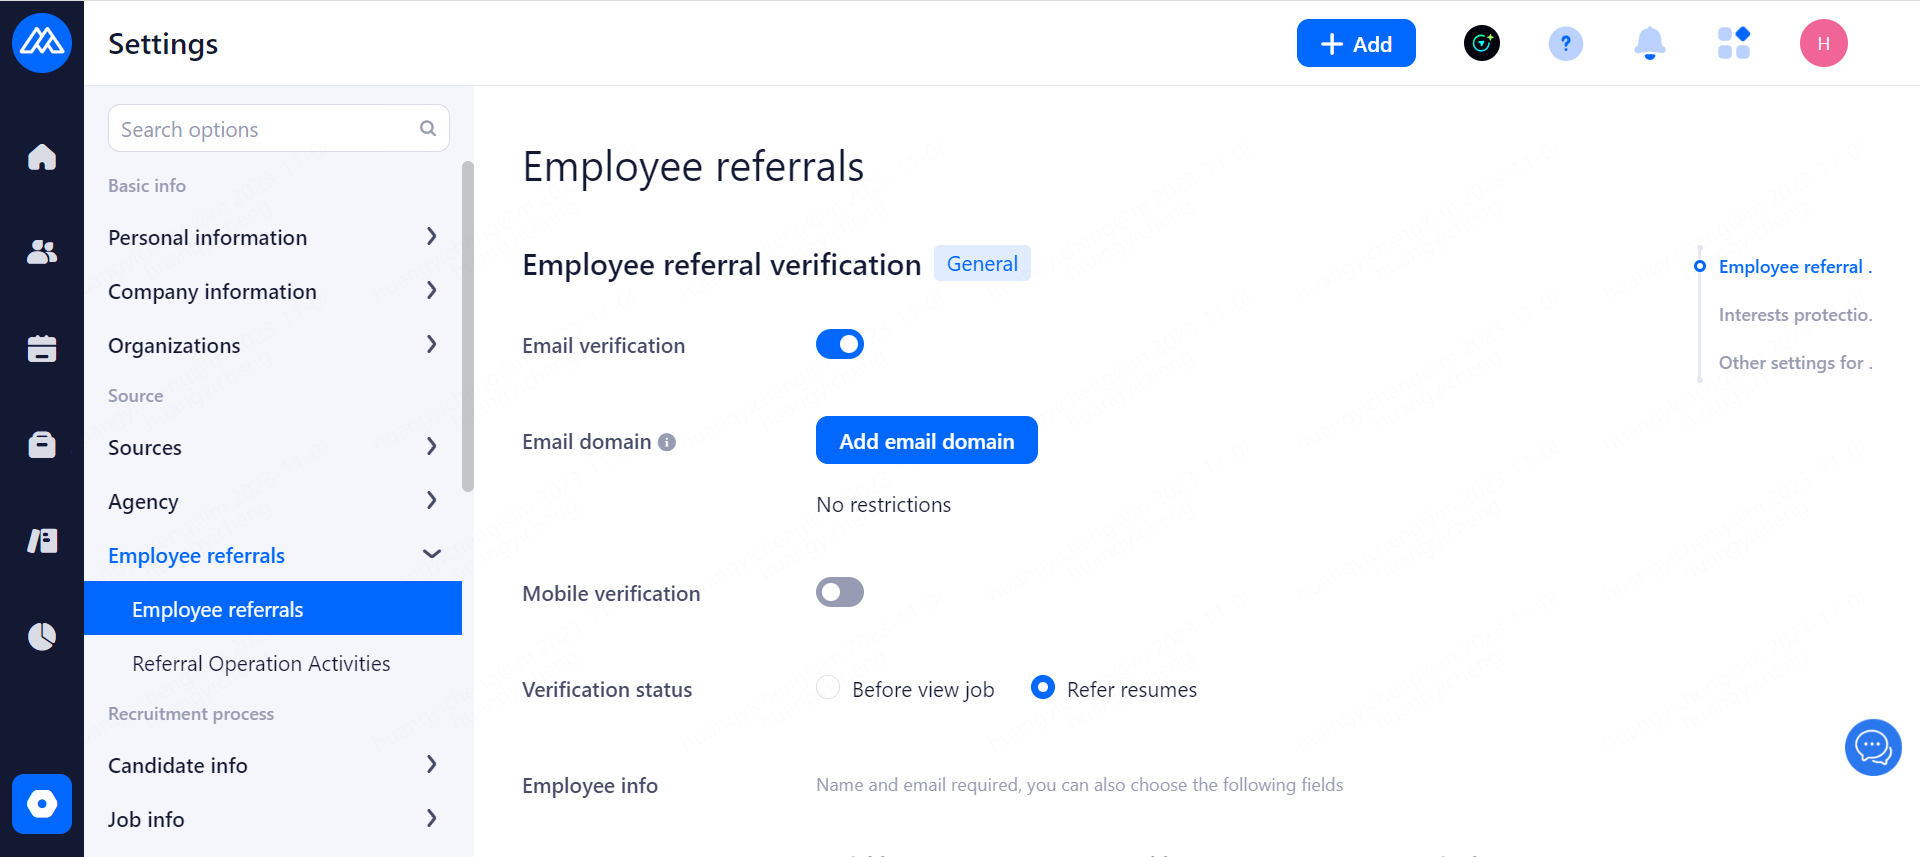Screen dimensions: 1920x857
Task: Open the chat support bubble
Action: click(x=1872, y=747)
